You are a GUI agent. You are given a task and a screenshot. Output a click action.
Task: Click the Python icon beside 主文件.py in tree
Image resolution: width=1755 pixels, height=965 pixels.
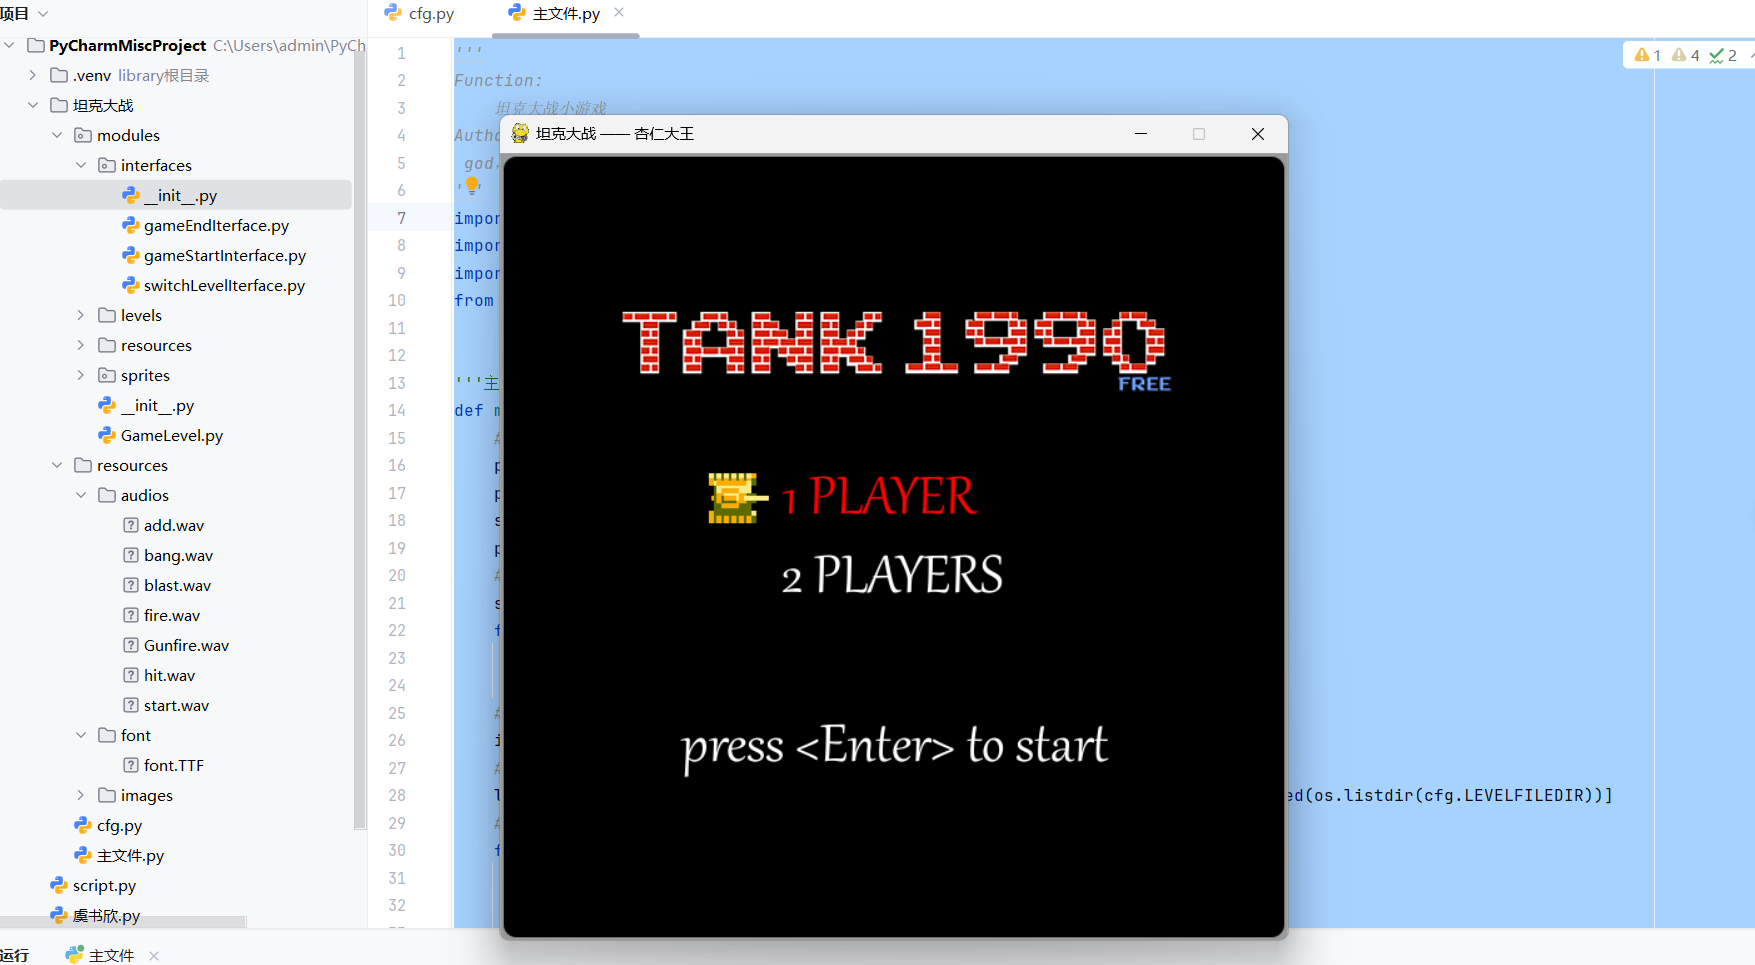point(83,855)
